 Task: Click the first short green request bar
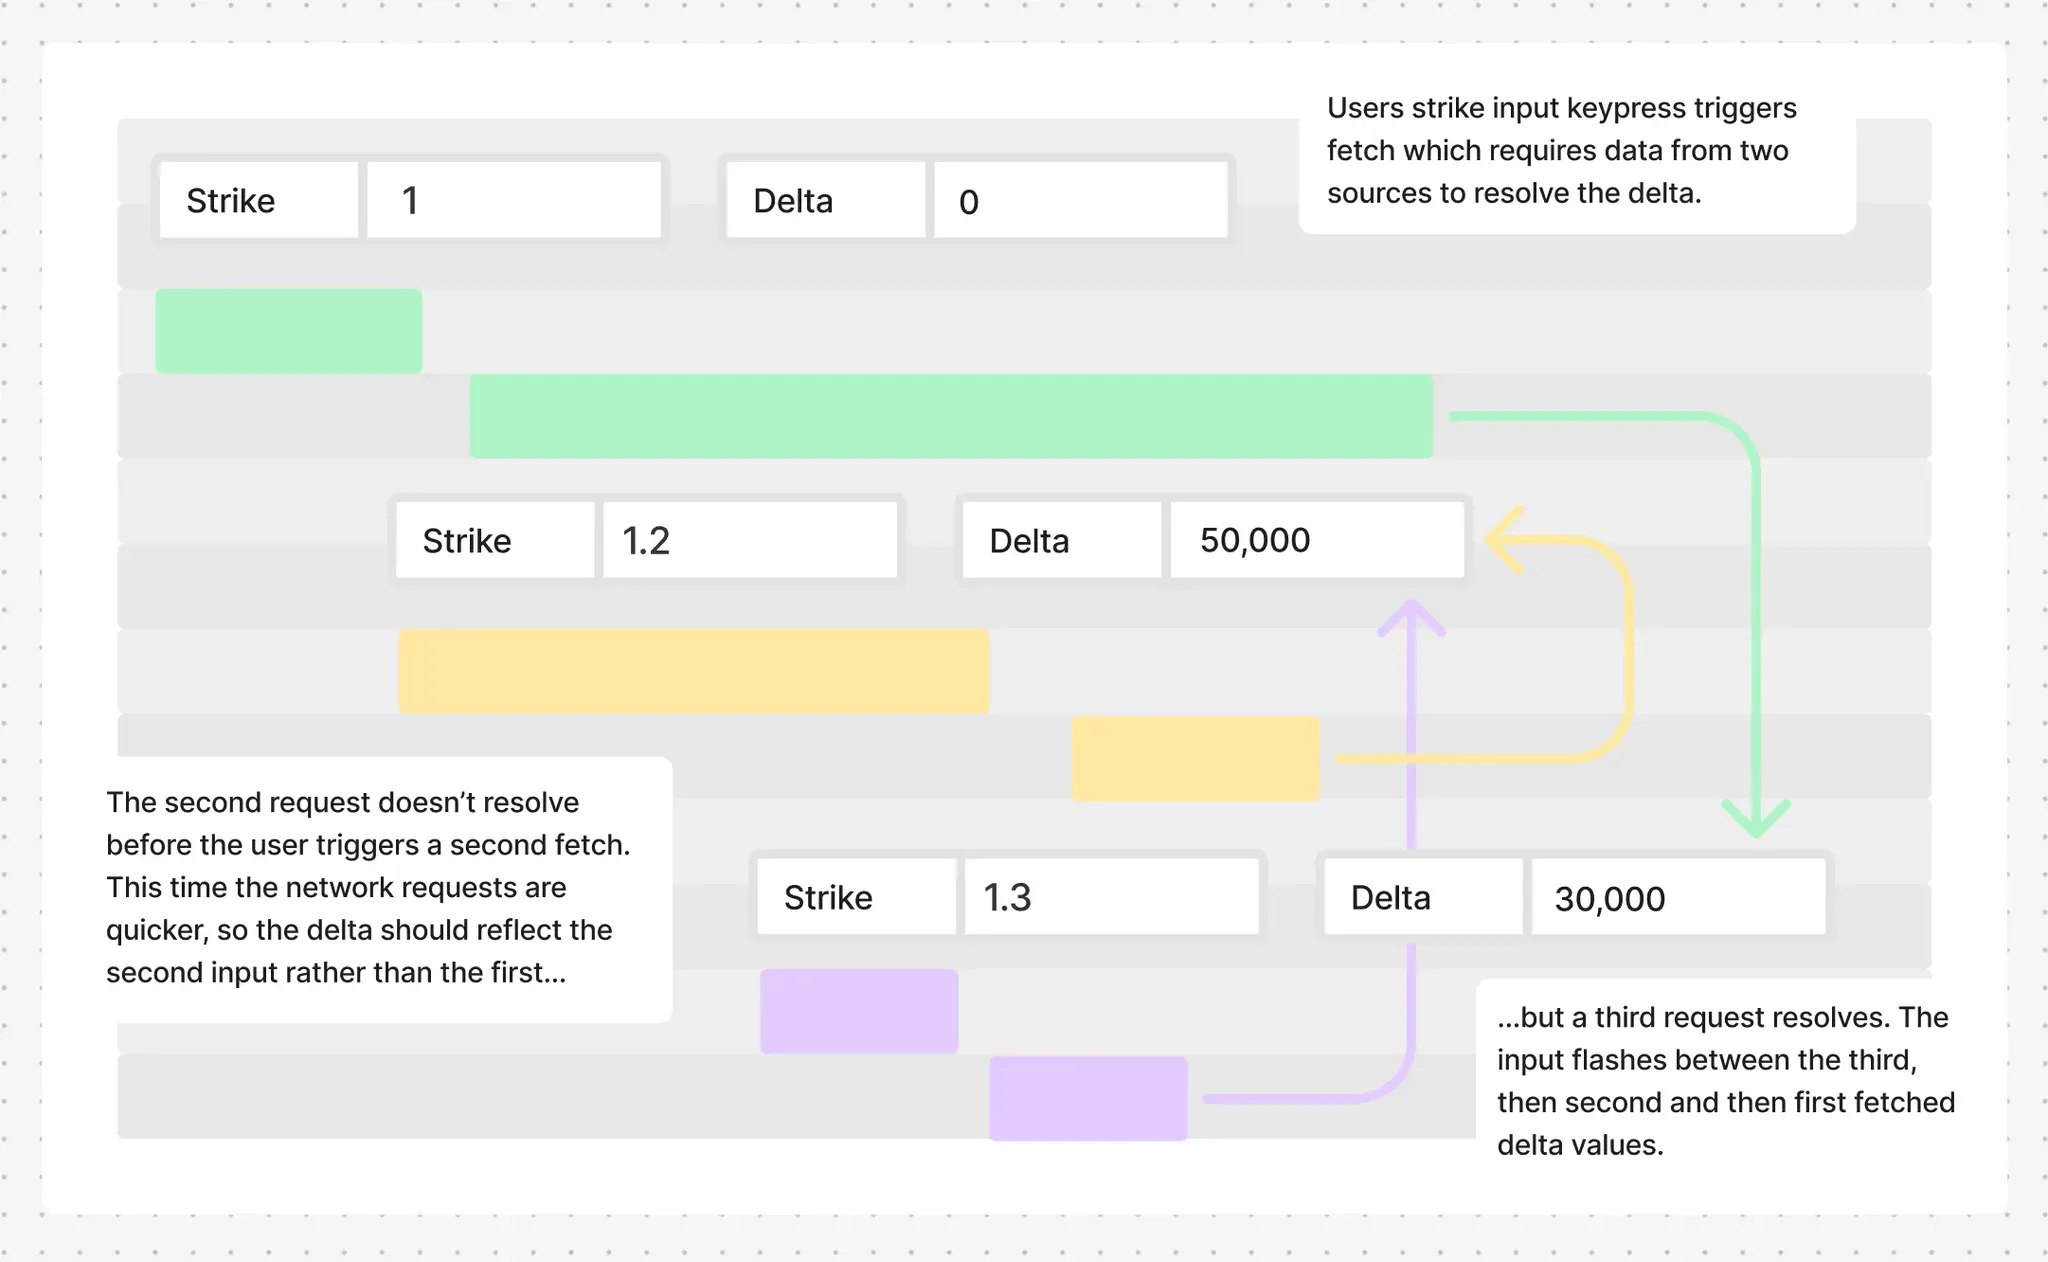point(288,331)
